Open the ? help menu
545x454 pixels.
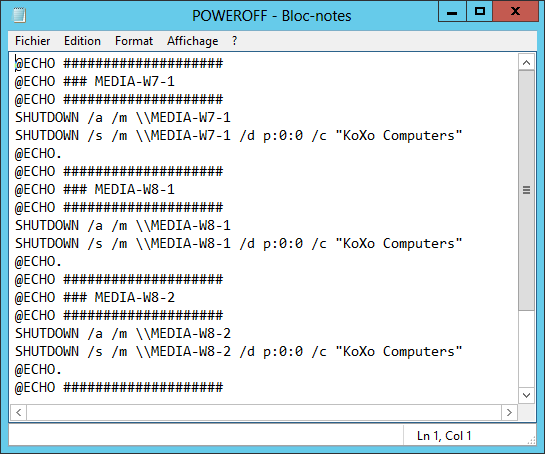[x=235, y=41]
